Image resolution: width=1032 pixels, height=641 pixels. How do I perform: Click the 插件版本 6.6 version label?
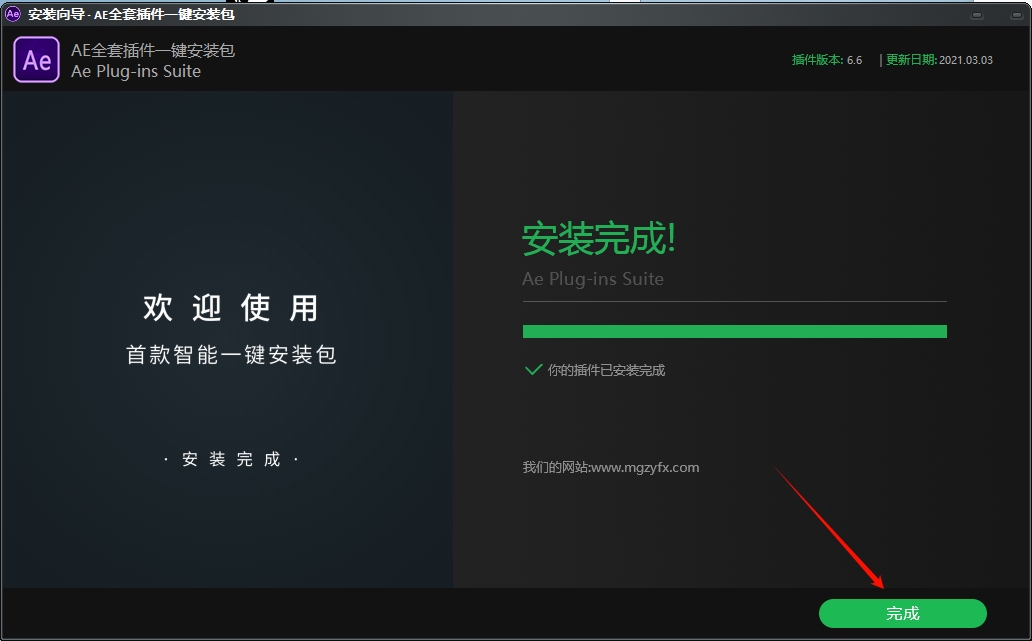(x=826, y=60)
